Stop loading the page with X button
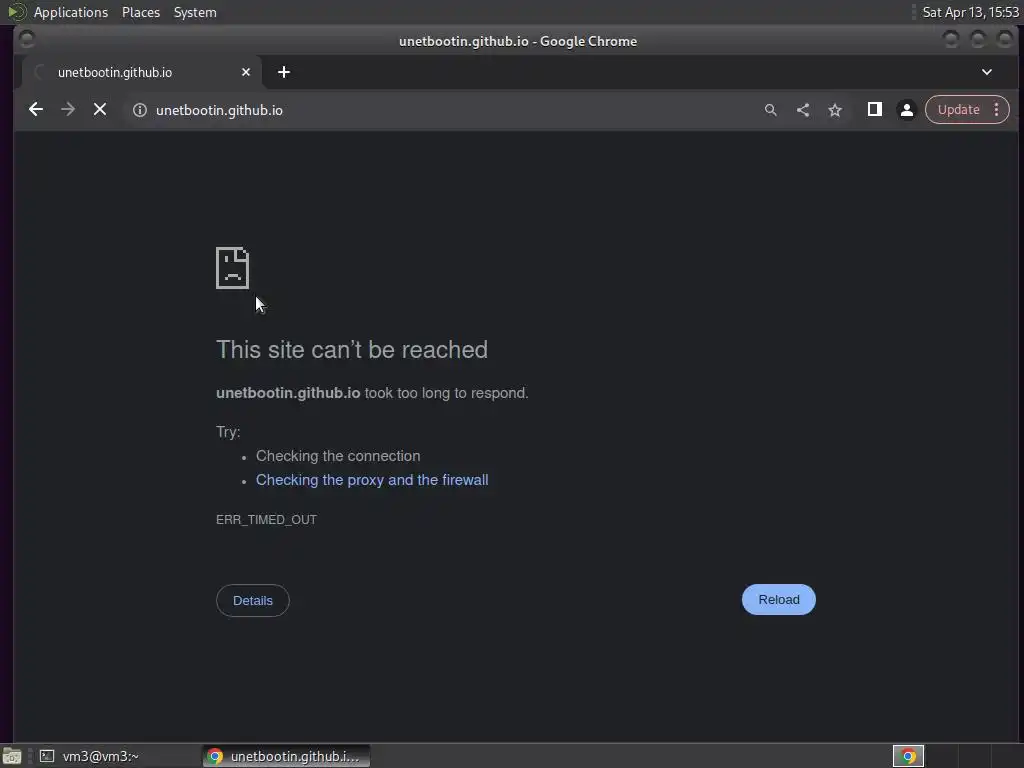 [x=100, y=110]
